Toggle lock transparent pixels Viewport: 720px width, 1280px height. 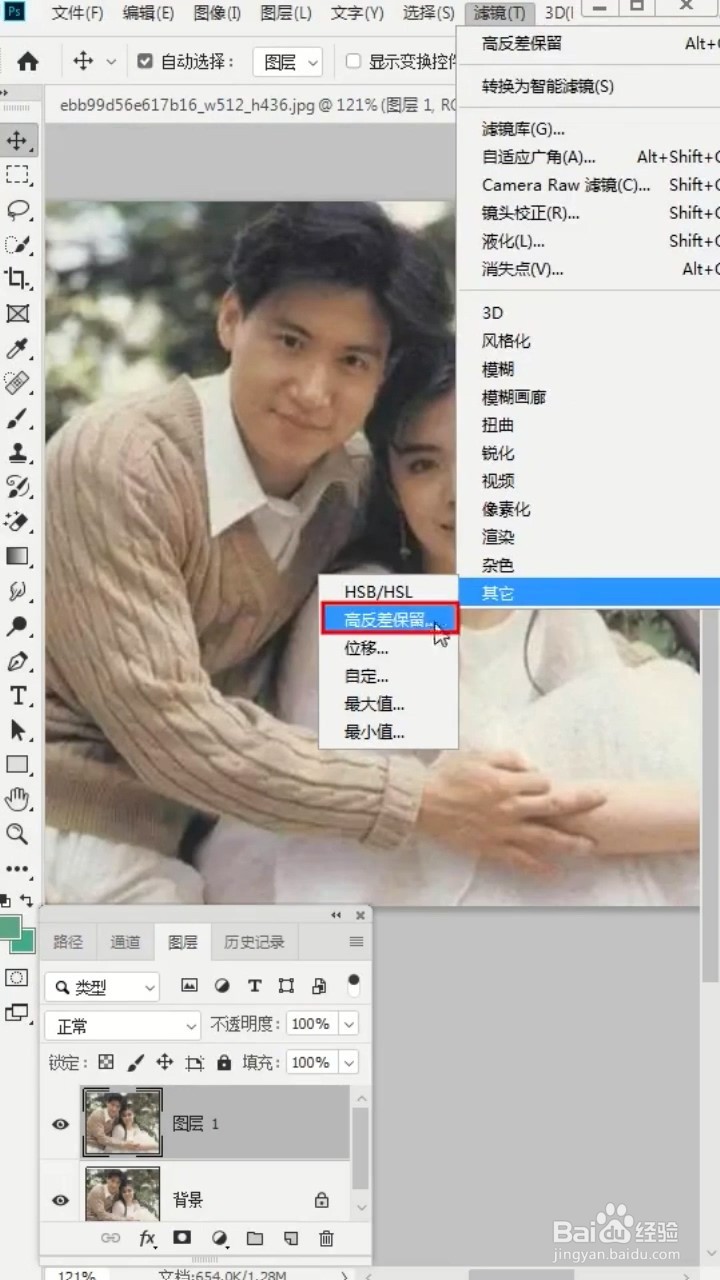(x=106, y=1062)
